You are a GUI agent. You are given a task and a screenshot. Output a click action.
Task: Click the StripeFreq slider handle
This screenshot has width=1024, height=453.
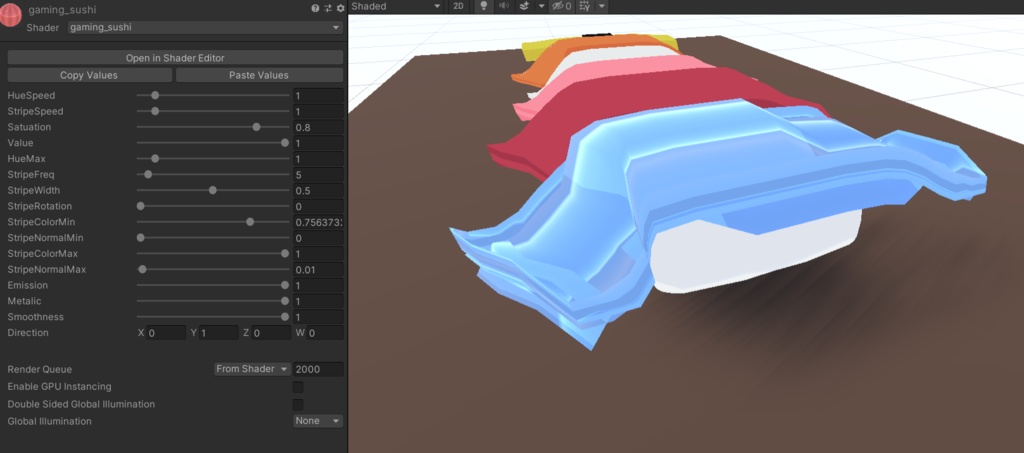(148, 174)
